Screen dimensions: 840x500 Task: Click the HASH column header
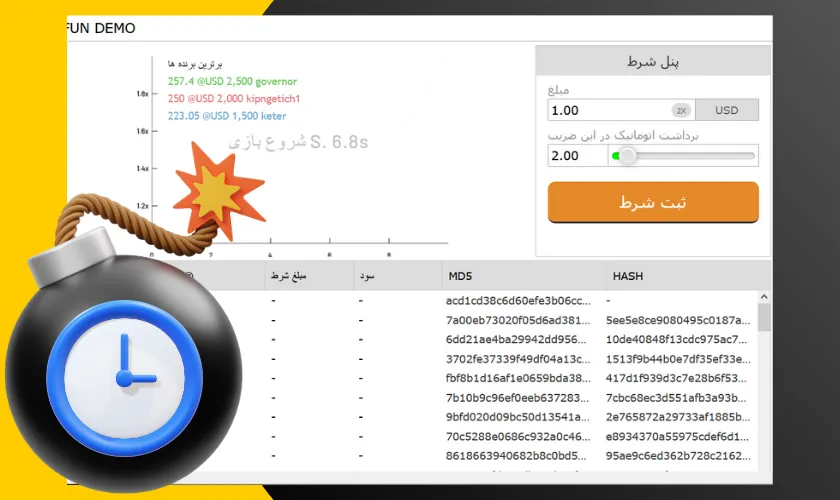tap(686, 276)
